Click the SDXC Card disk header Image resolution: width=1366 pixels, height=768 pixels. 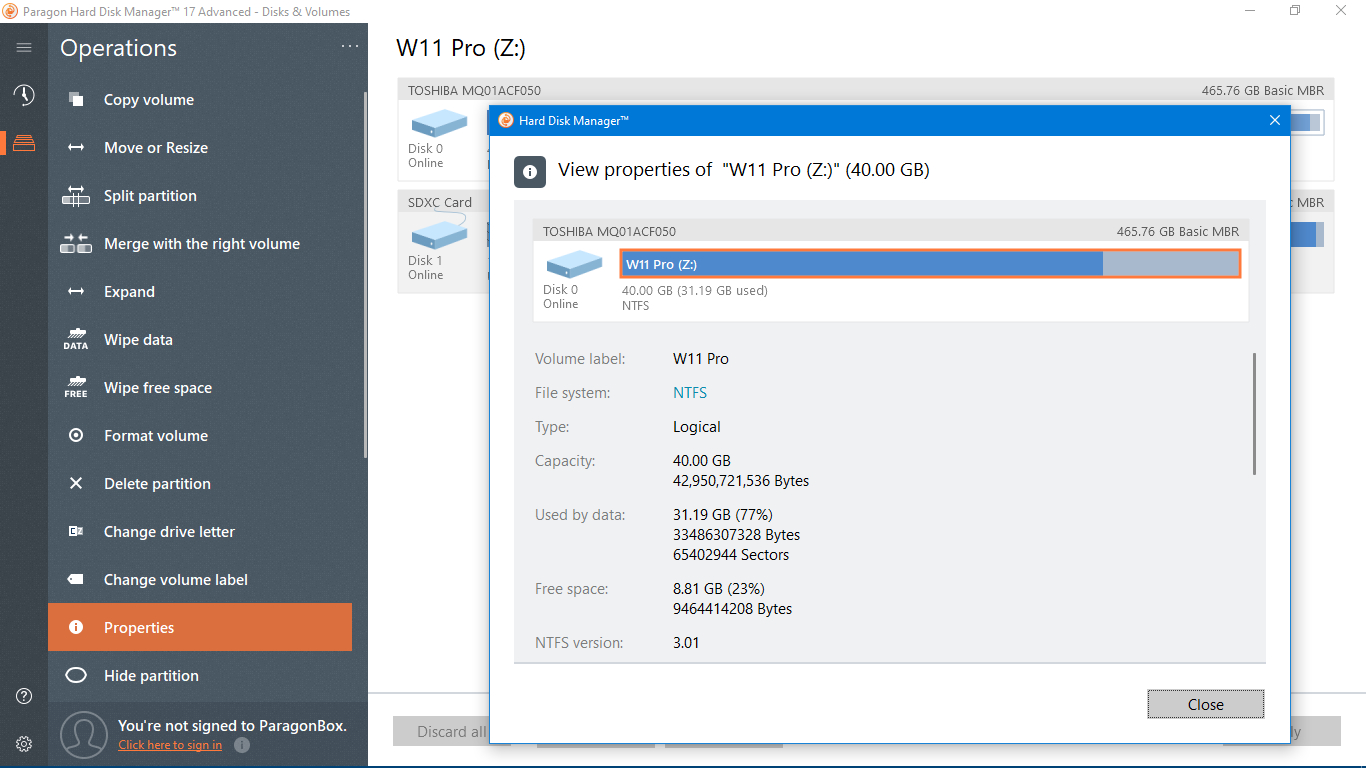coord(440,202)
